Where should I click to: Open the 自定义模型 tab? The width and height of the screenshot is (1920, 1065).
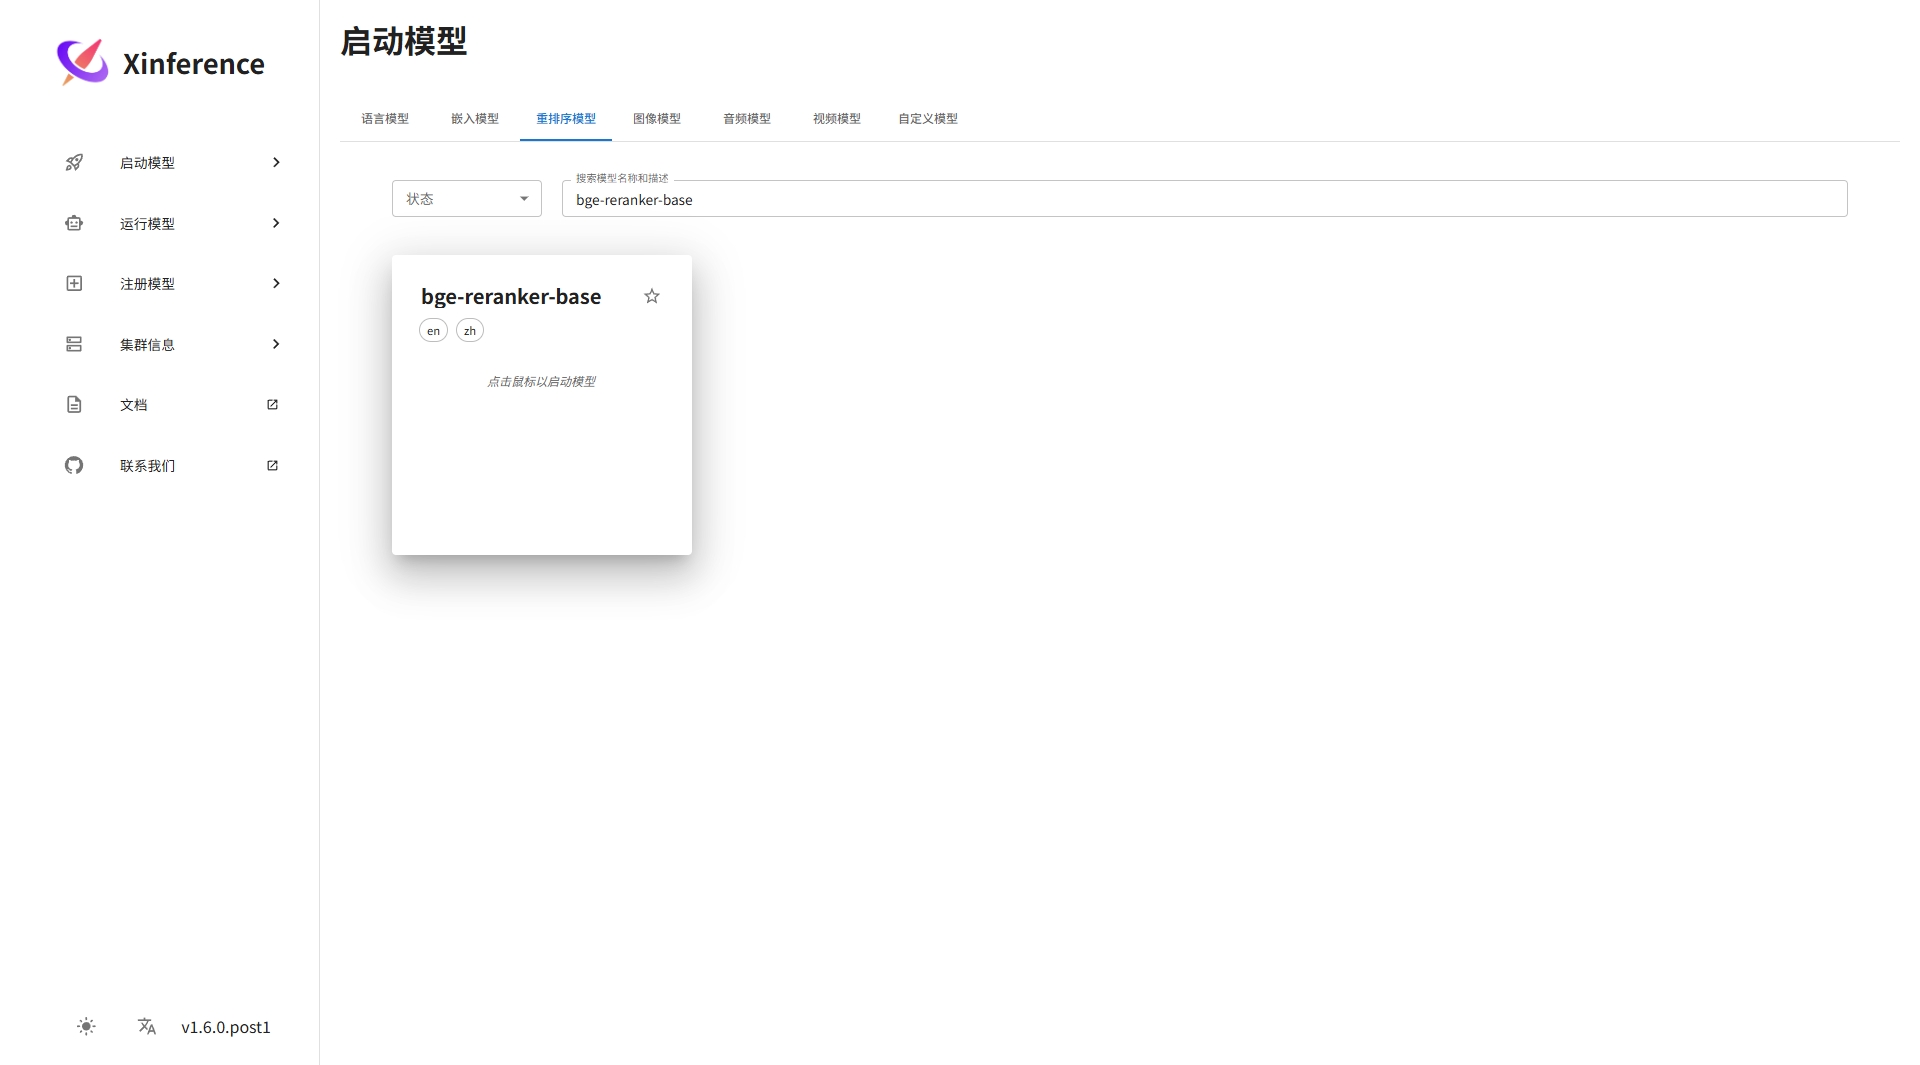click(928, 118)
